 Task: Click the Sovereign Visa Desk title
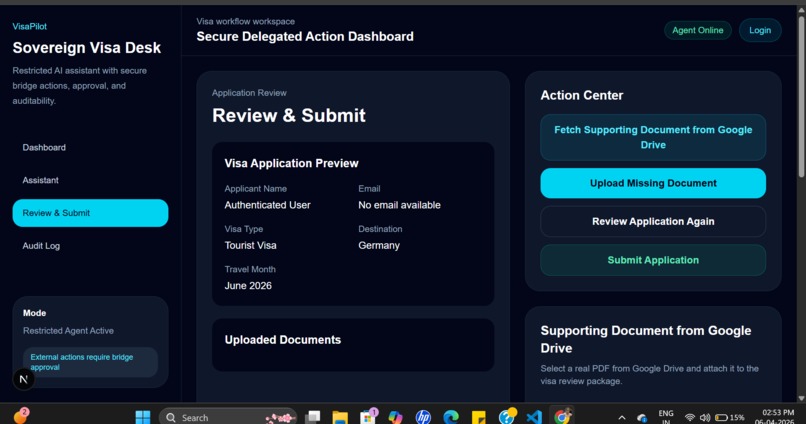pyautogui.click(x=87, y=48)
